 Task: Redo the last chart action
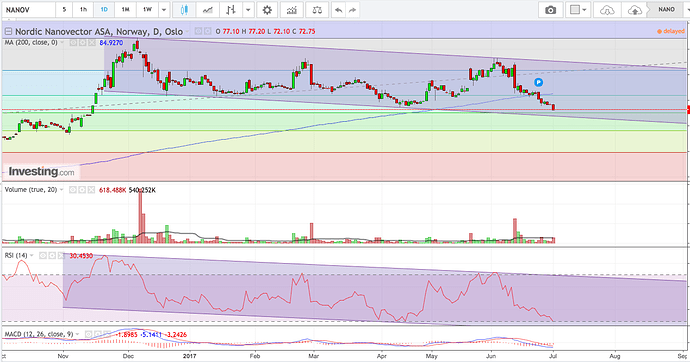pyautogui.click(x=352, y=10)
